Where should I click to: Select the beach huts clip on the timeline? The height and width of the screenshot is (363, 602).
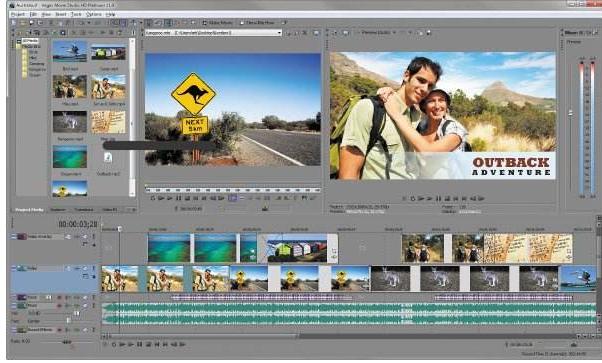click(297, 248)
